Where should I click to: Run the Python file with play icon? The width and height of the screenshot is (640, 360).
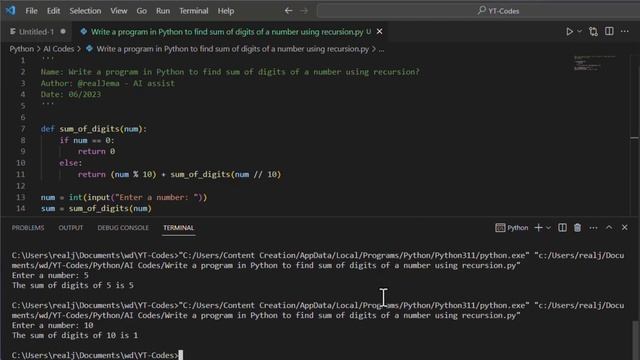tap(569, 31)
